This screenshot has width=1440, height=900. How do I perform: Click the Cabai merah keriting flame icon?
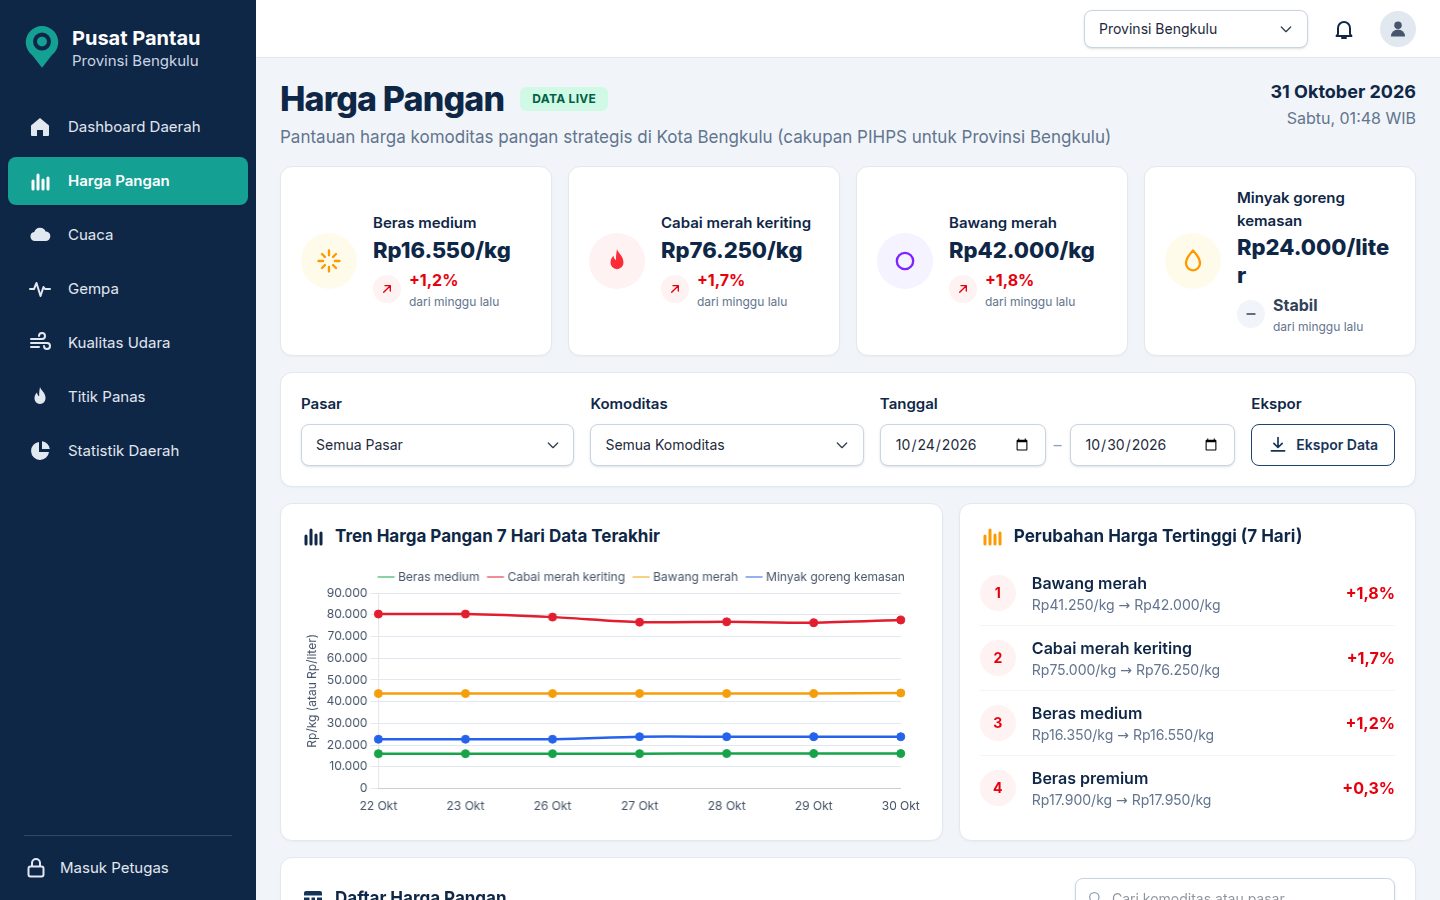[x=617, y=261]
